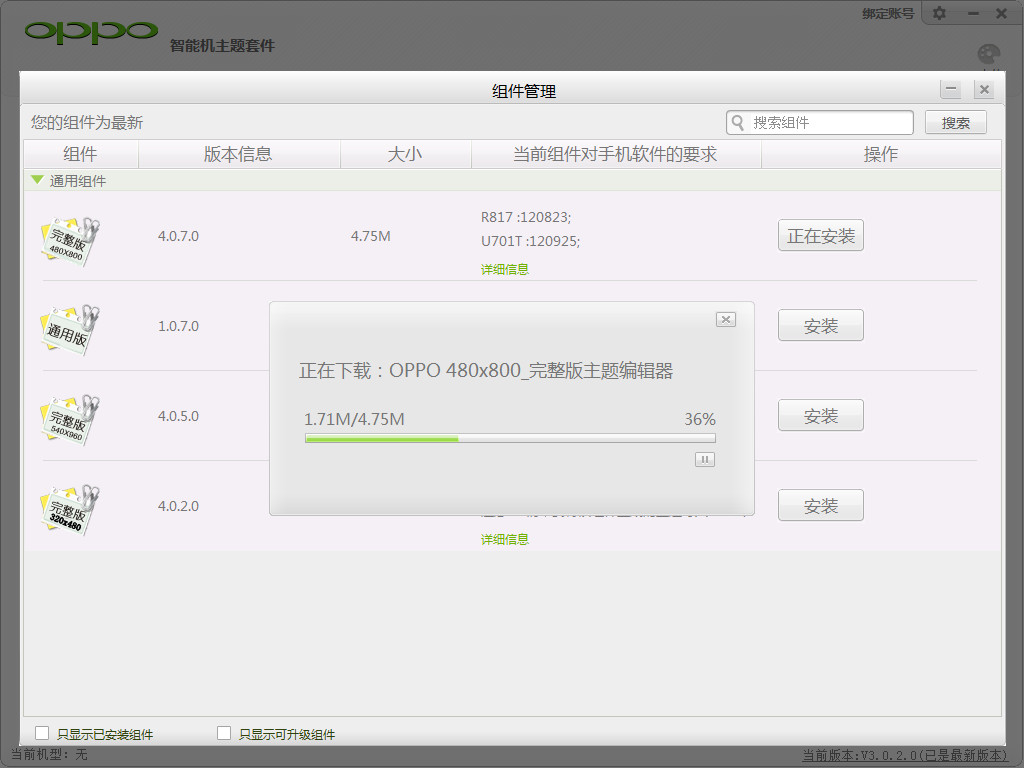Click requirement text U701T :120925;
This screenshot has width=1024, height=768.
click(x=530, y=242)
